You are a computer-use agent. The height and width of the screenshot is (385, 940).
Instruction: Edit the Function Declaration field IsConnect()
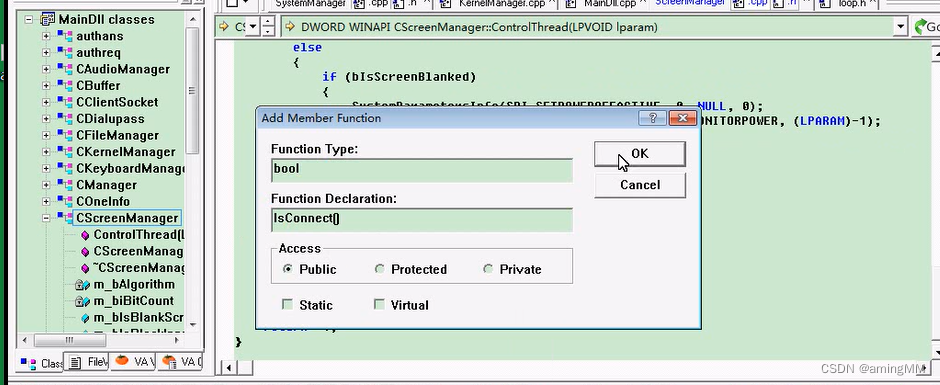pos(422,219)
